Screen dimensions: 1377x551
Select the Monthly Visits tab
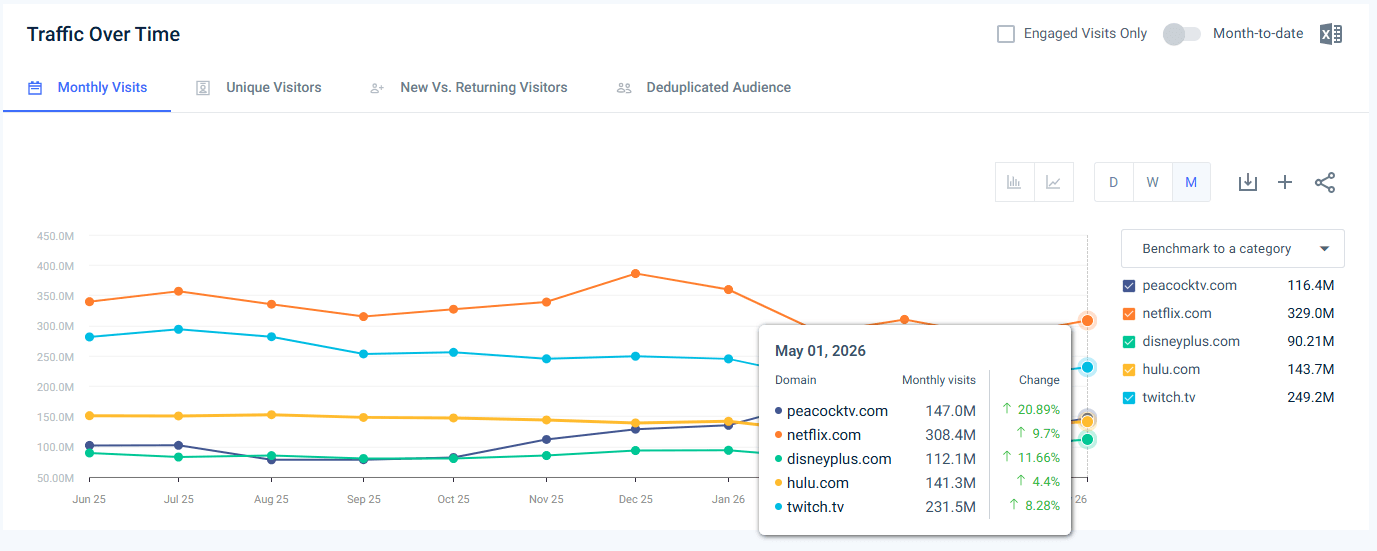[x=87, y=88]
